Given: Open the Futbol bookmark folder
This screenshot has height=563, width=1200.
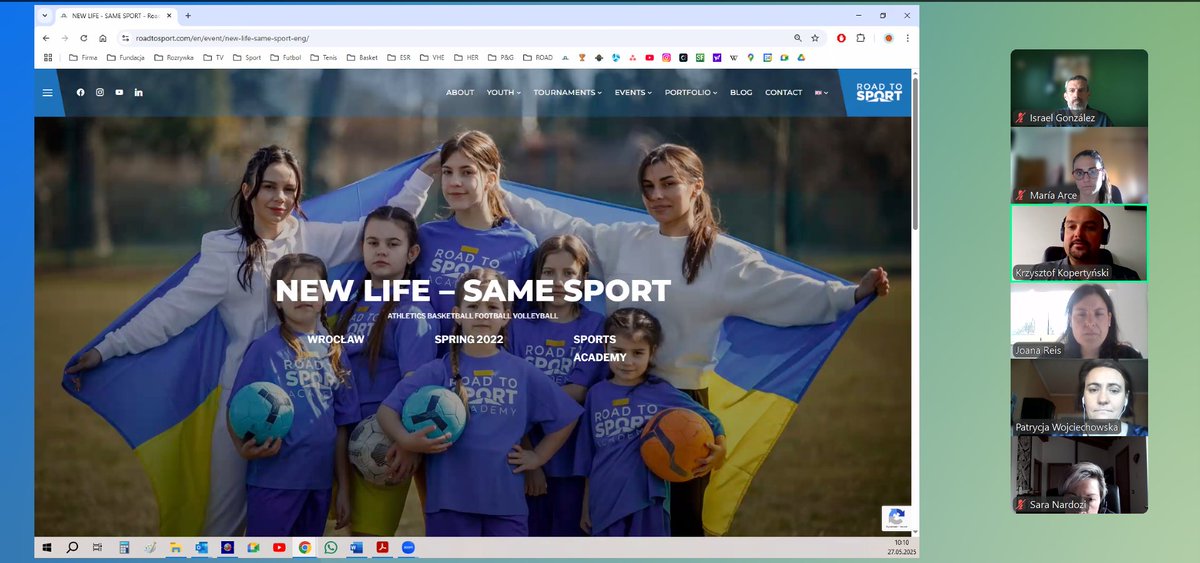Looking at the screenshot, I should pyautogui.click(x=286, y=58).
